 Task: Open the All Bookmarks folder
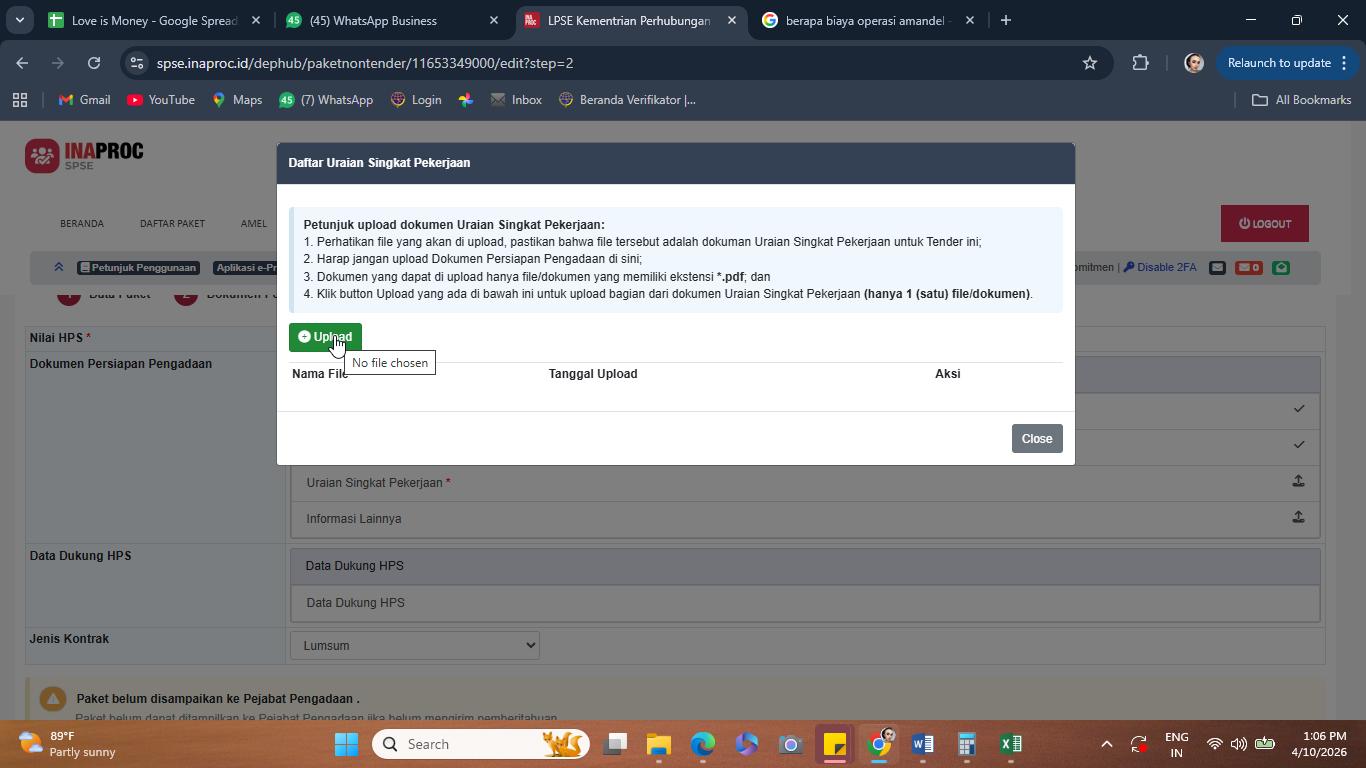tap(1301, 100)
